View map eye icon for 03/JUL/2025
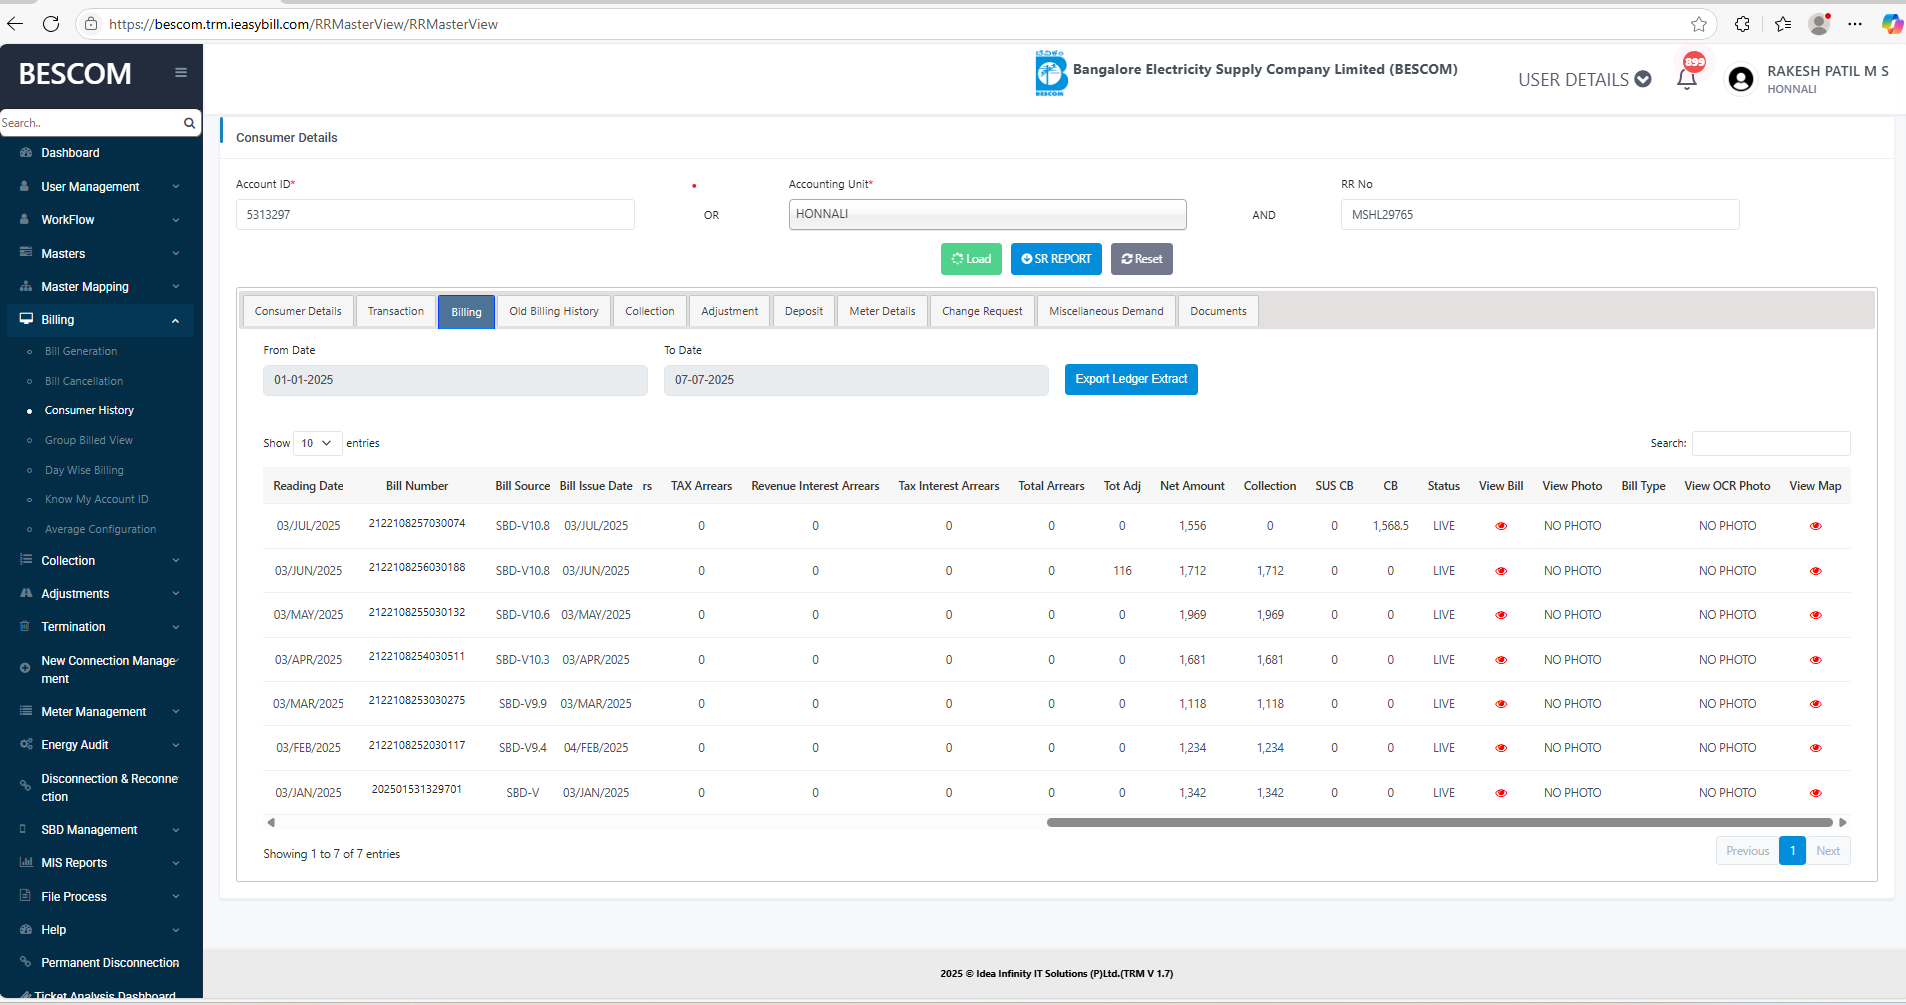Screen dimensions: 1906x1005 [x=1816, y=526]
